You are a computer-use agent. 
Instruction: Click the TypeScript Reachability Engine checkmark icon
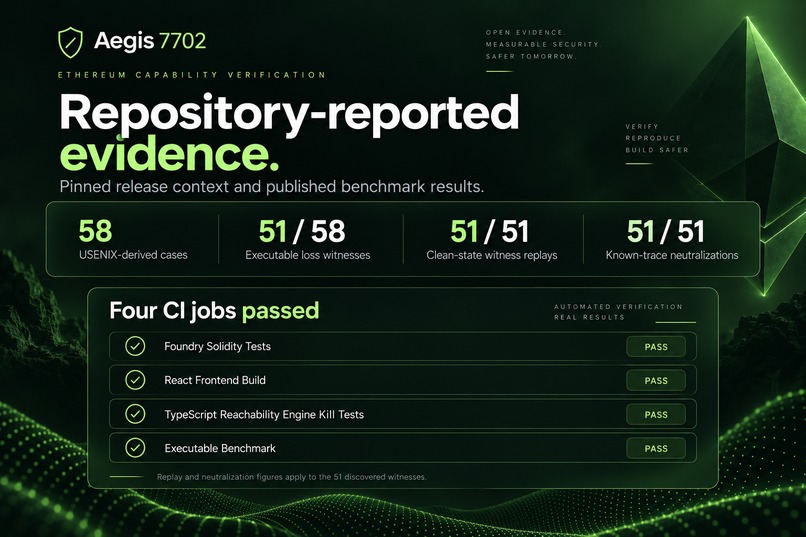pyautogui.click(x=135, y=414)
